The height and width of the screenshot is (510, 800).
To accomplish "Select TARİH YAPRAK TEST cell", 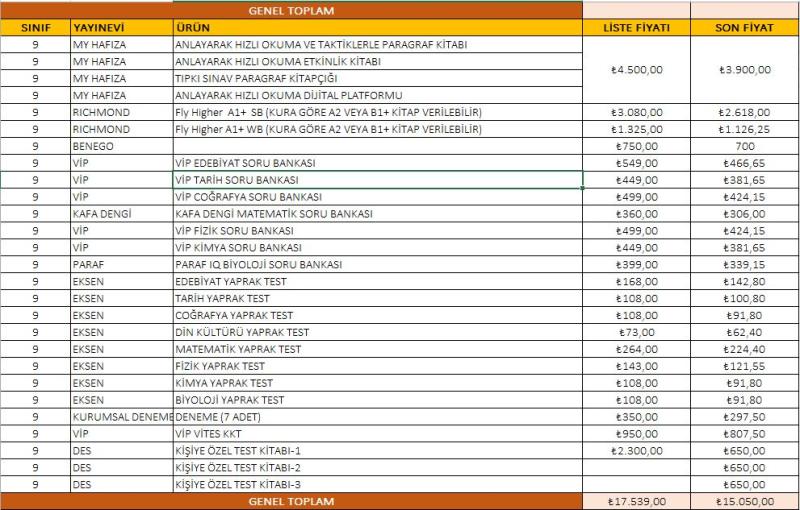I will [378, 298].
